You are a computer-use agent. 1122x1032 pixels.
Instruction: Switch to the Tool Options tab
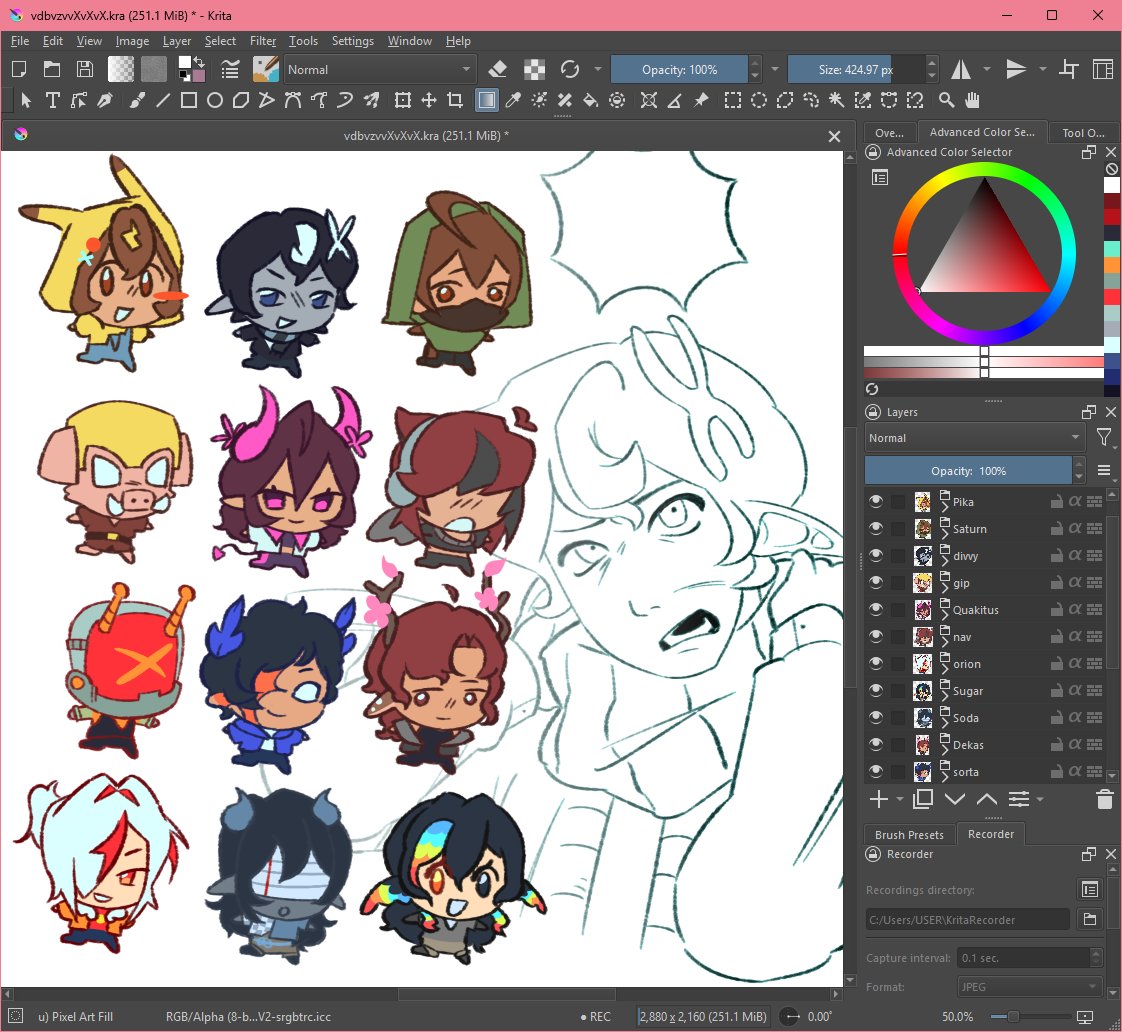coord(1083,132)
